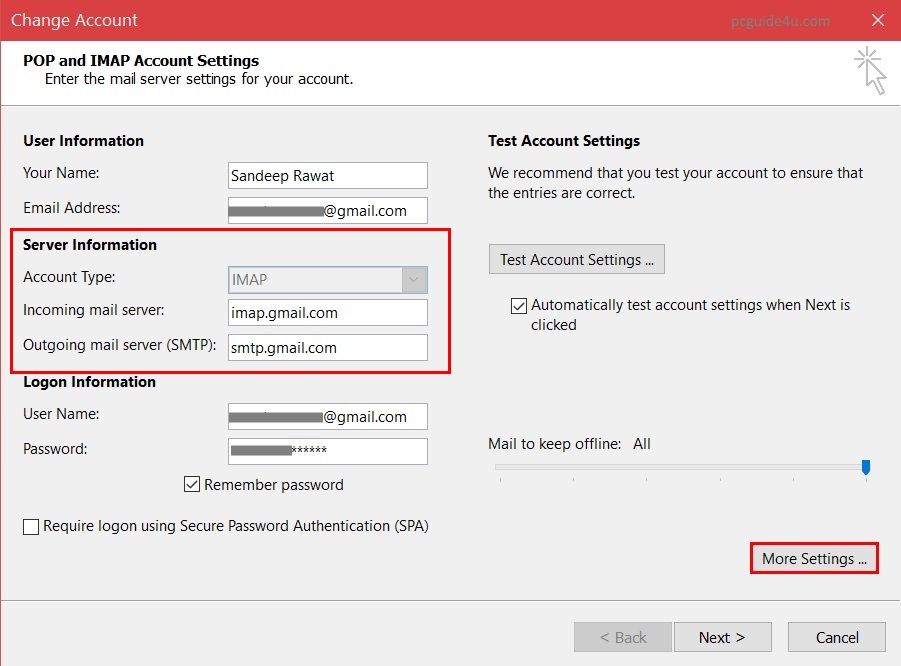Click into the Email Address field
Viewport: 901px width, 666px height.
point(328,211)
